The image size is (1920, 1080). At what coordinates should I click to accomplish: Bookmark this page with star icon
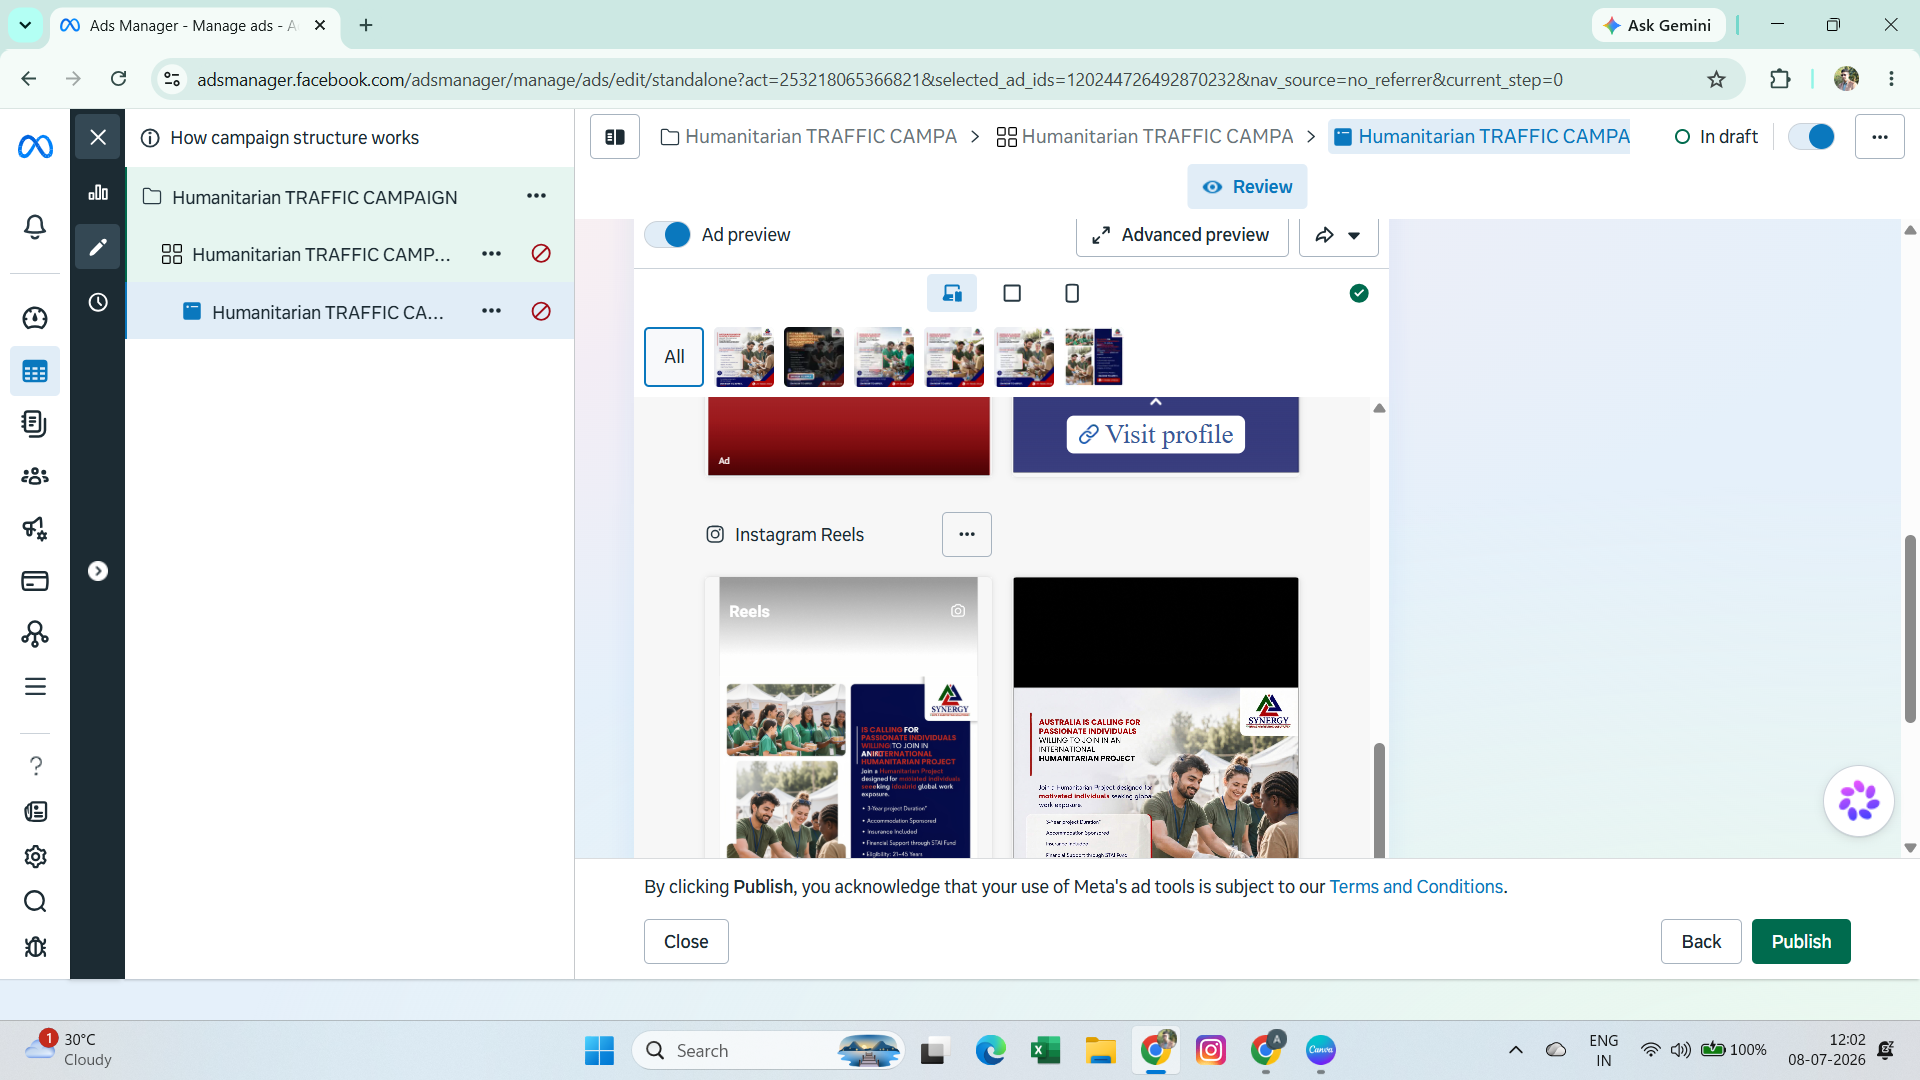(1716, 79)
